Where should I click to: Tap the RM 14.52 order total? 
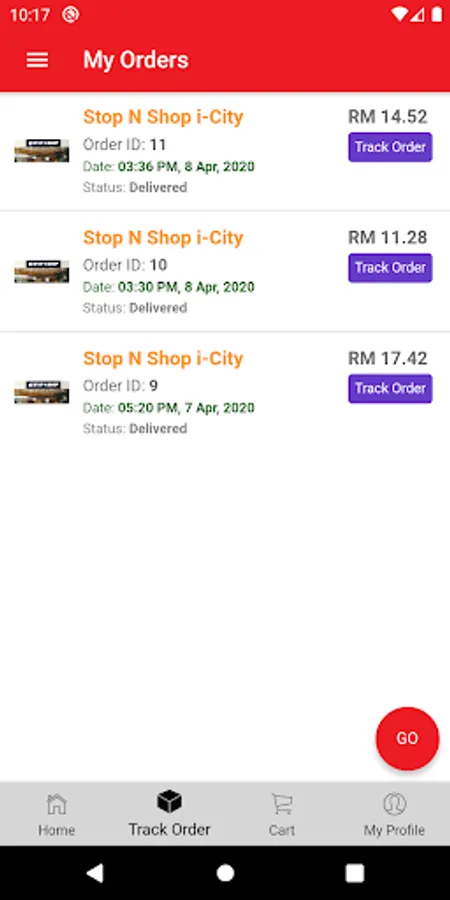(388, 117)
